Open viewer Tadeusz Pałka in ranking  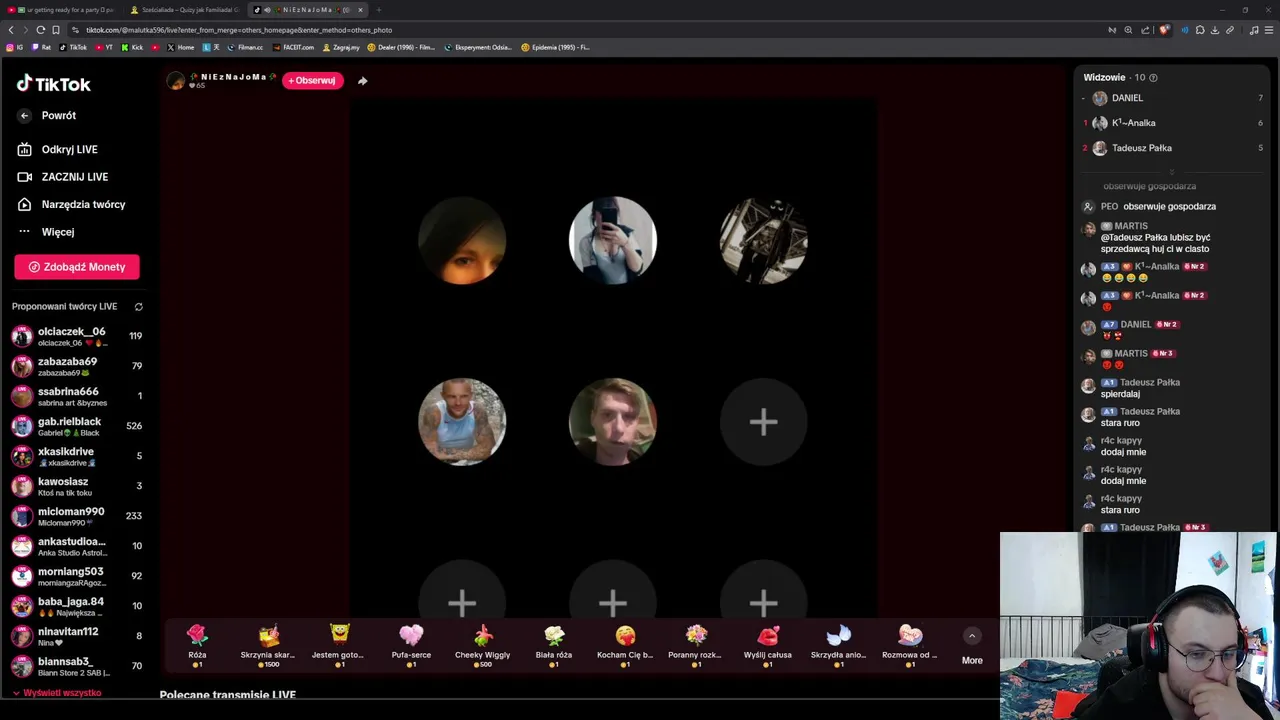tap(1172, 148)
